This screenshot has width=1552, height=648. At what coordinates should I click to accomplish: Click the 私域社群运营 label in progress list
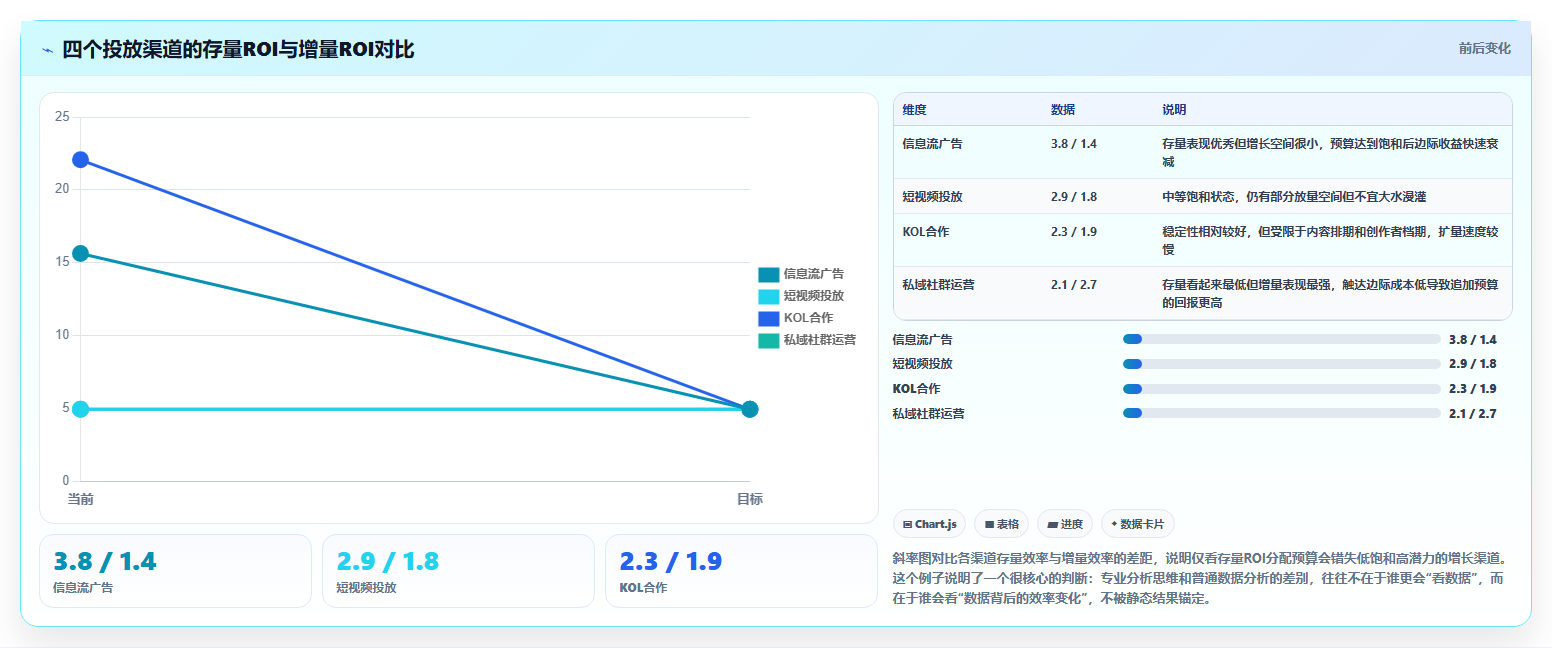pyautogui.click(x=928, y=413)
